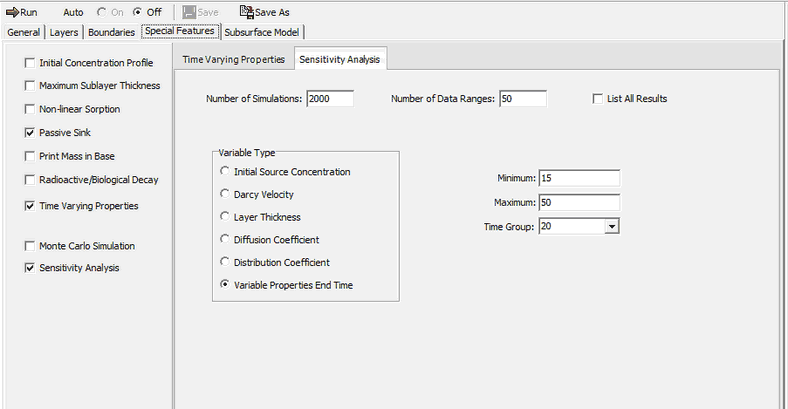The image size is (788, 409).
Task: Click the Save As icon
Action: (246, 12)
